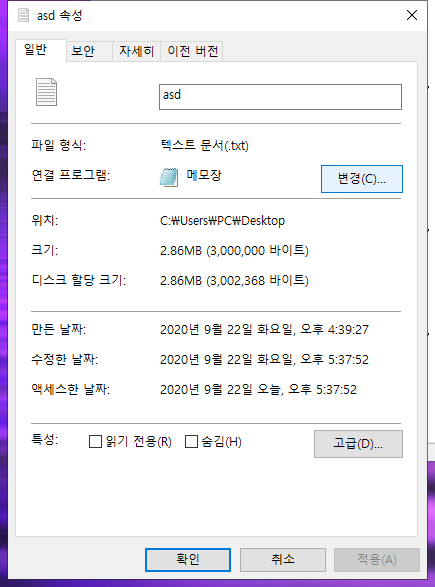Click the large text file icon
The image size is (435, 587).
tap(46, 92)
